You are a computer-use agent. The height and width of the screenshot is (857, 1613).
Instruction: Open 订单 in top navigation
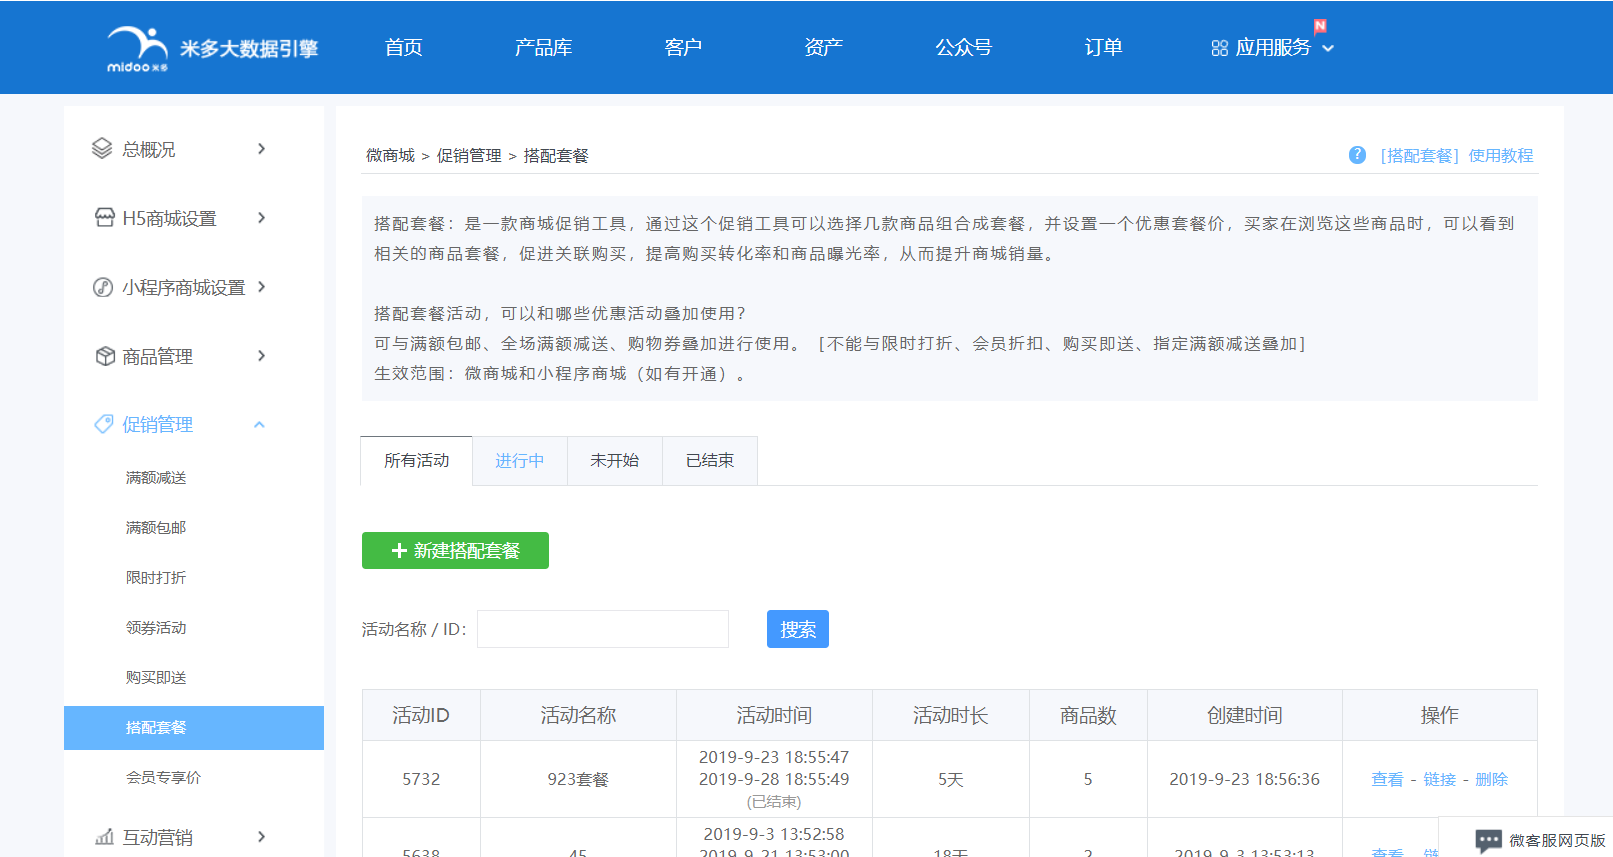[1103, 47]
